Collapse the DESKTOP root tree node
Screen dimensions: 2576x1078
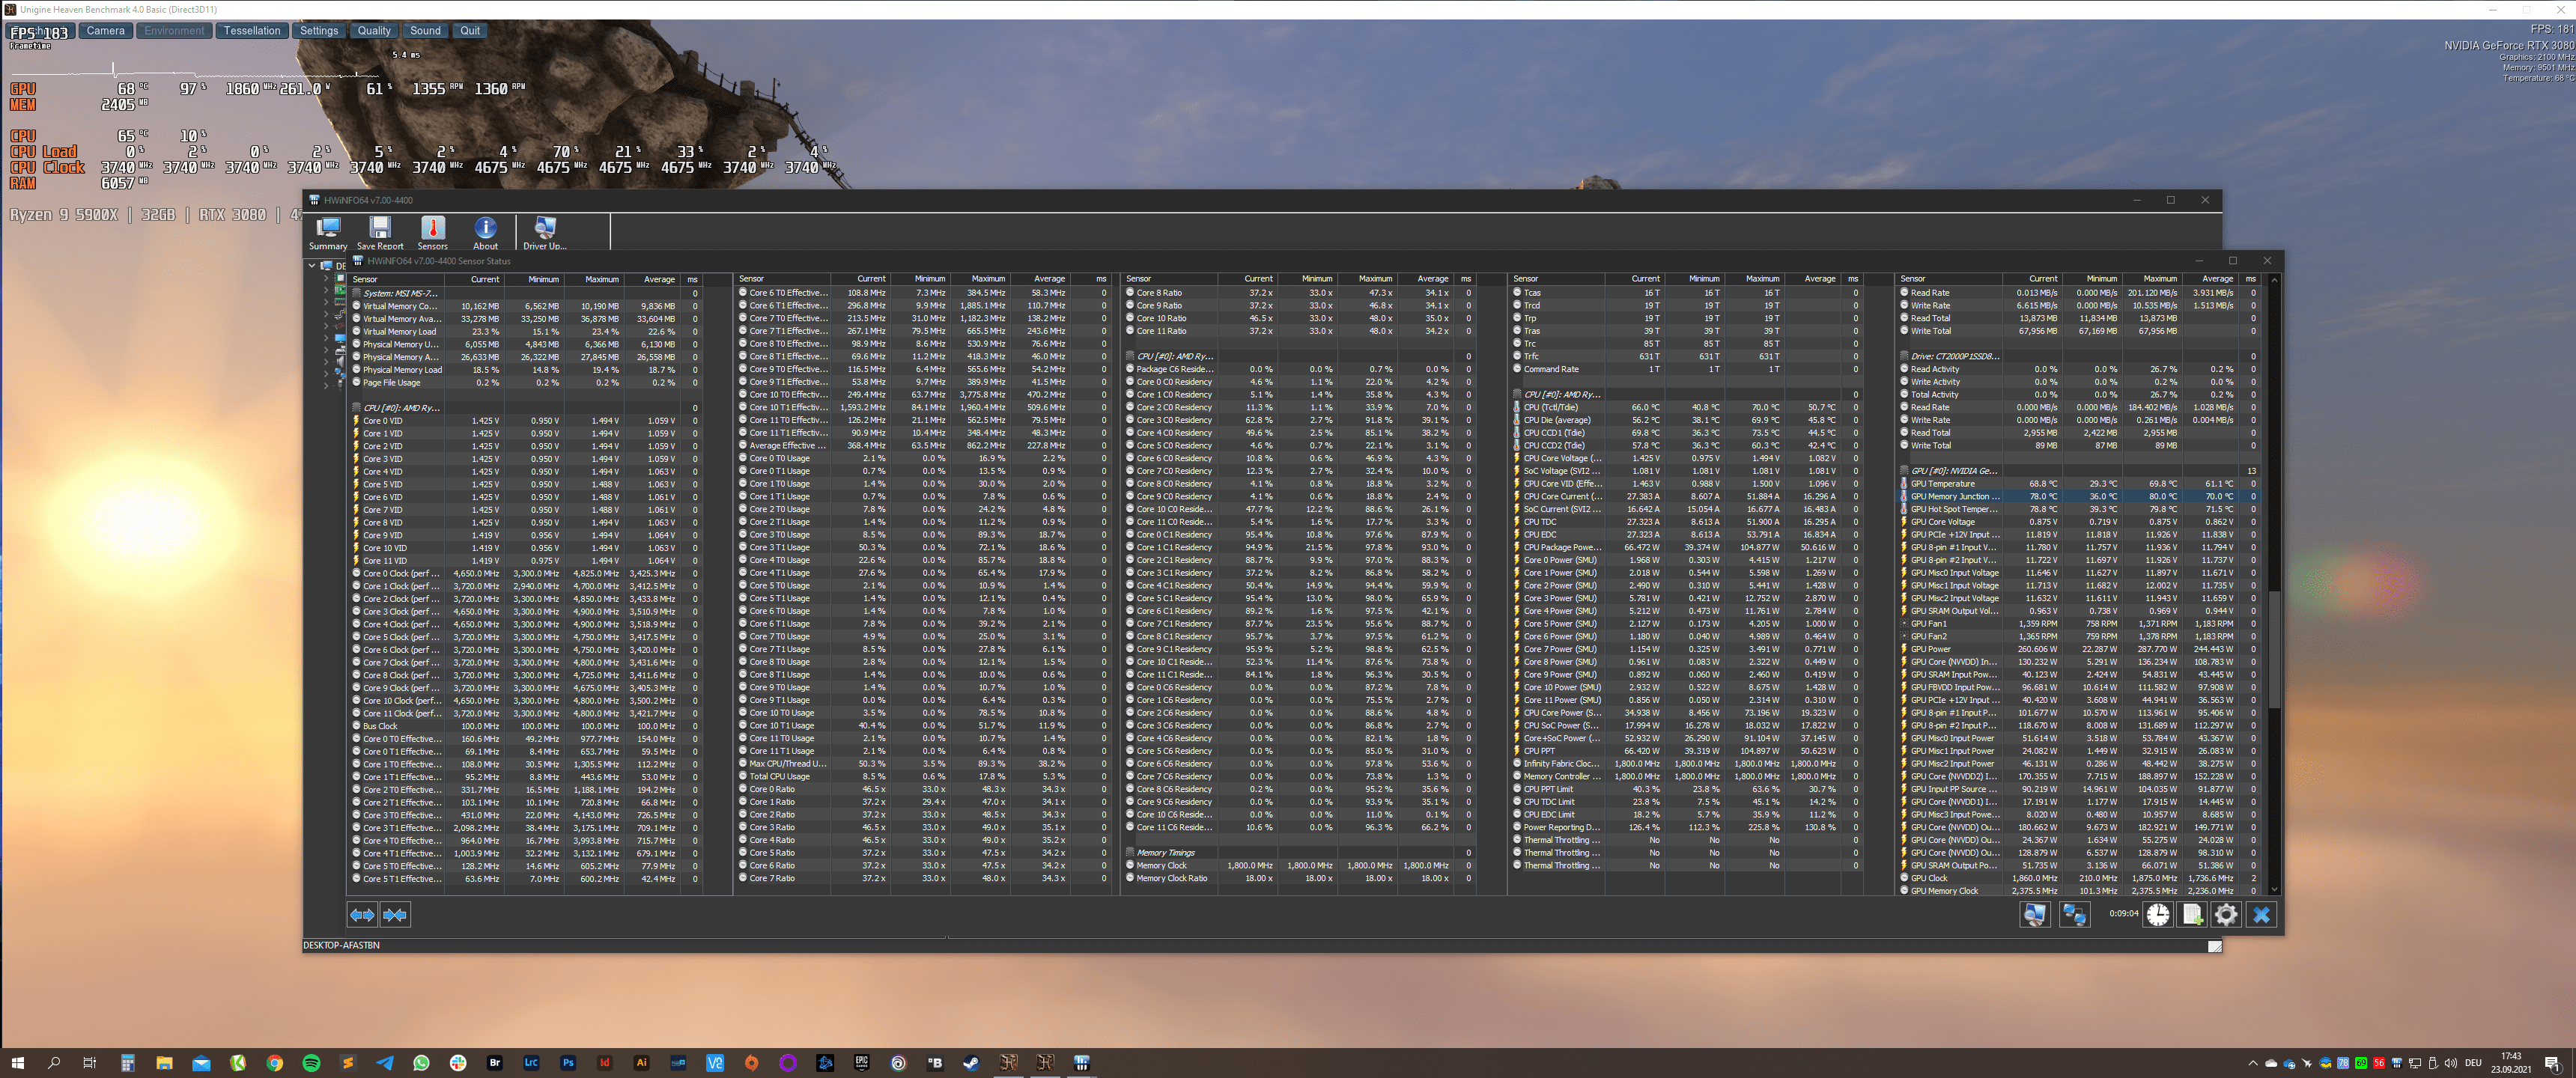tap(312, 266)
